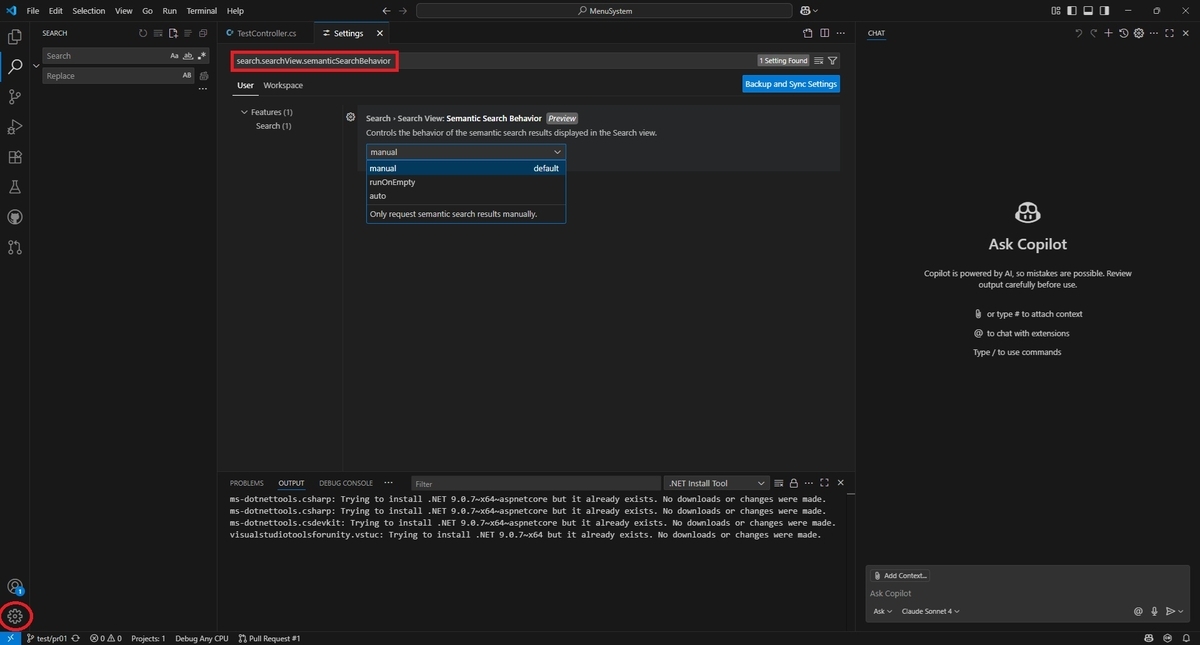Choose runOnEmpty option in dropdown

tap(466, 182)
